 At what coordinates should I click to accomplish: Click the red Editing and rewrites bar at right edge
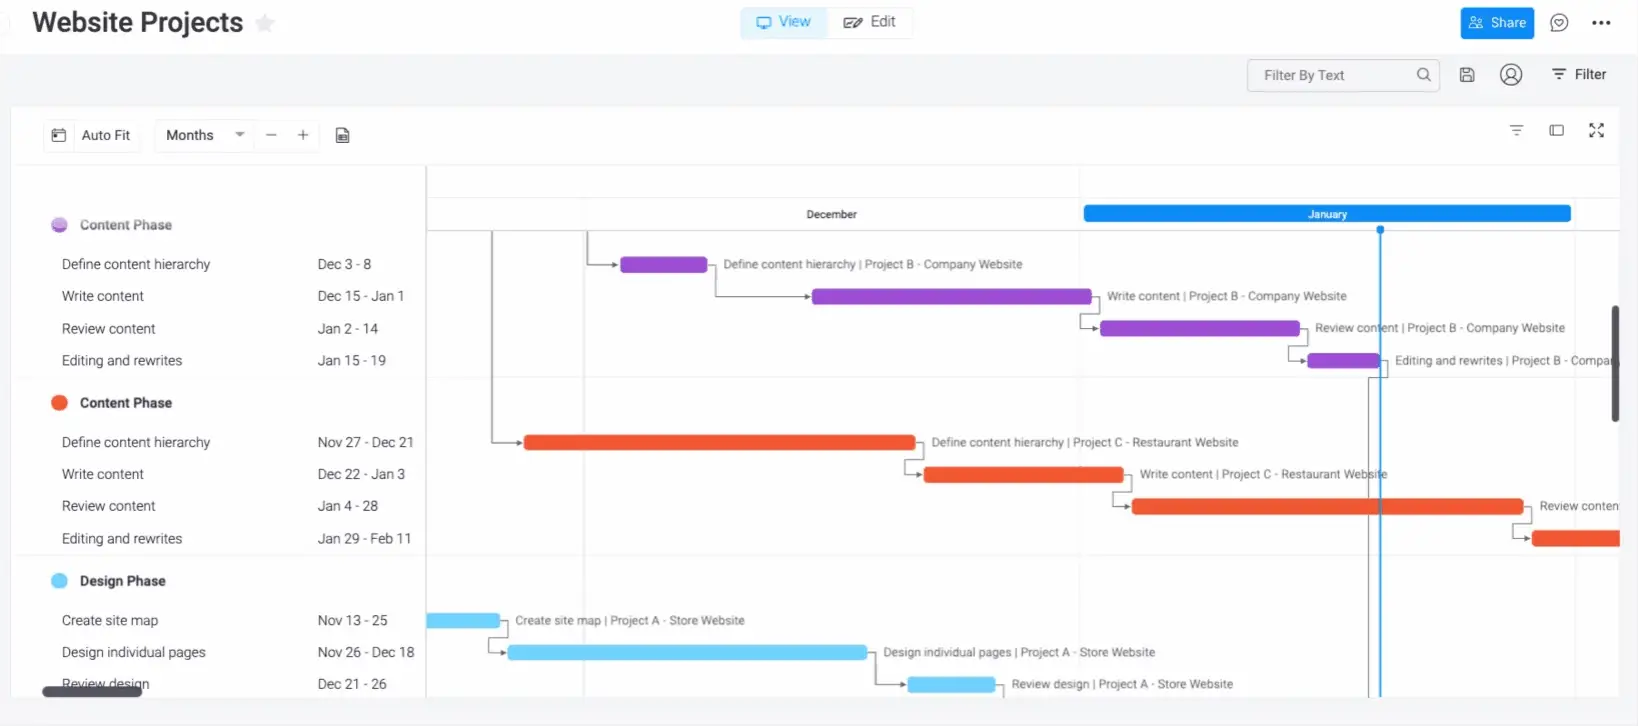tap(1575, 539)
